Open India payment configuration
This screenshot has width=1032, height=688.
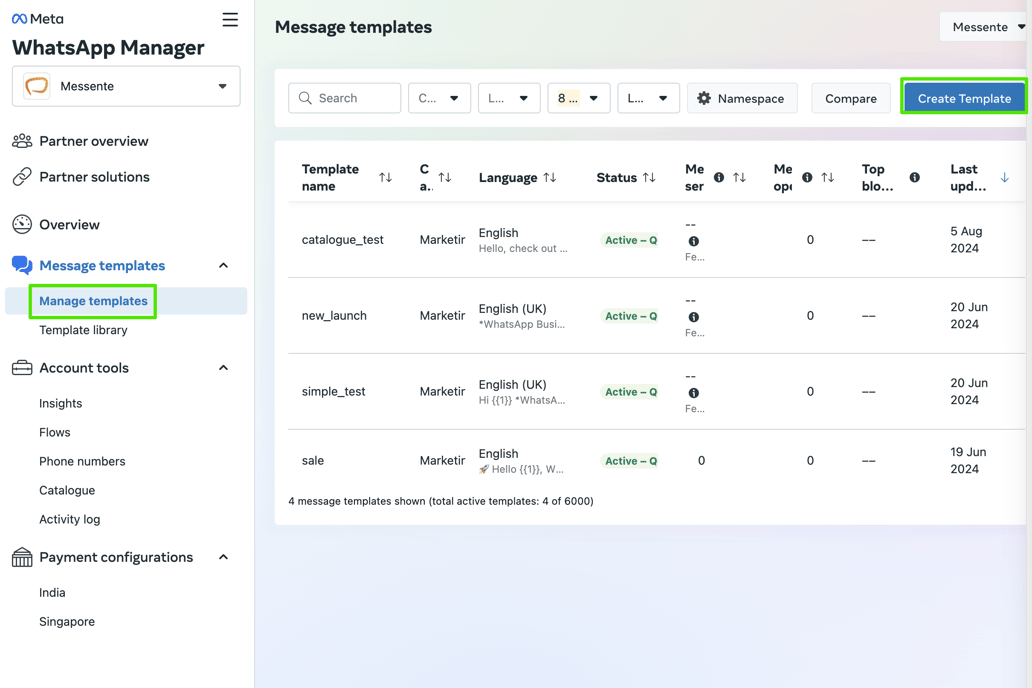tap(52, 593)
